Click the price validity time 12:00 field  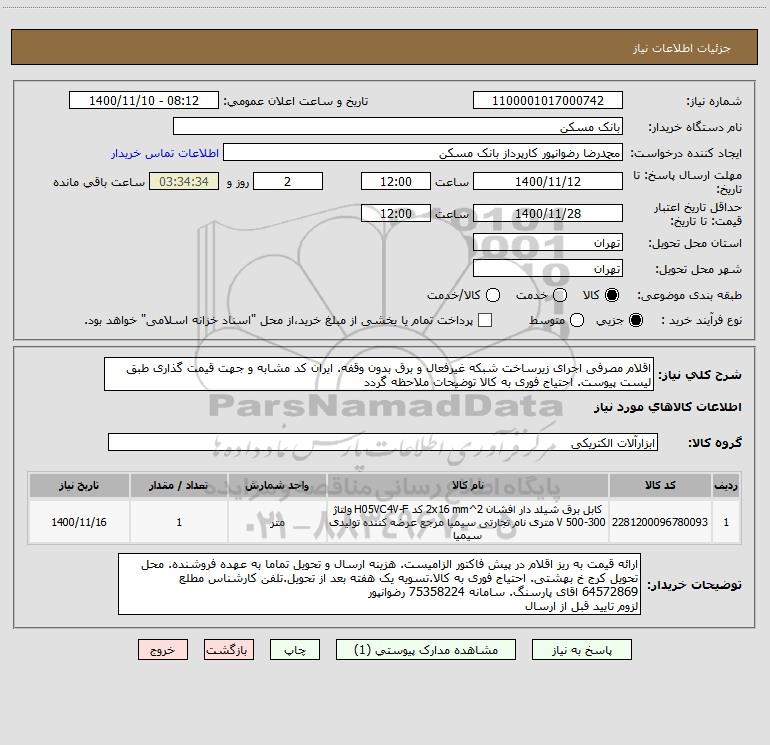coord(396,213)
